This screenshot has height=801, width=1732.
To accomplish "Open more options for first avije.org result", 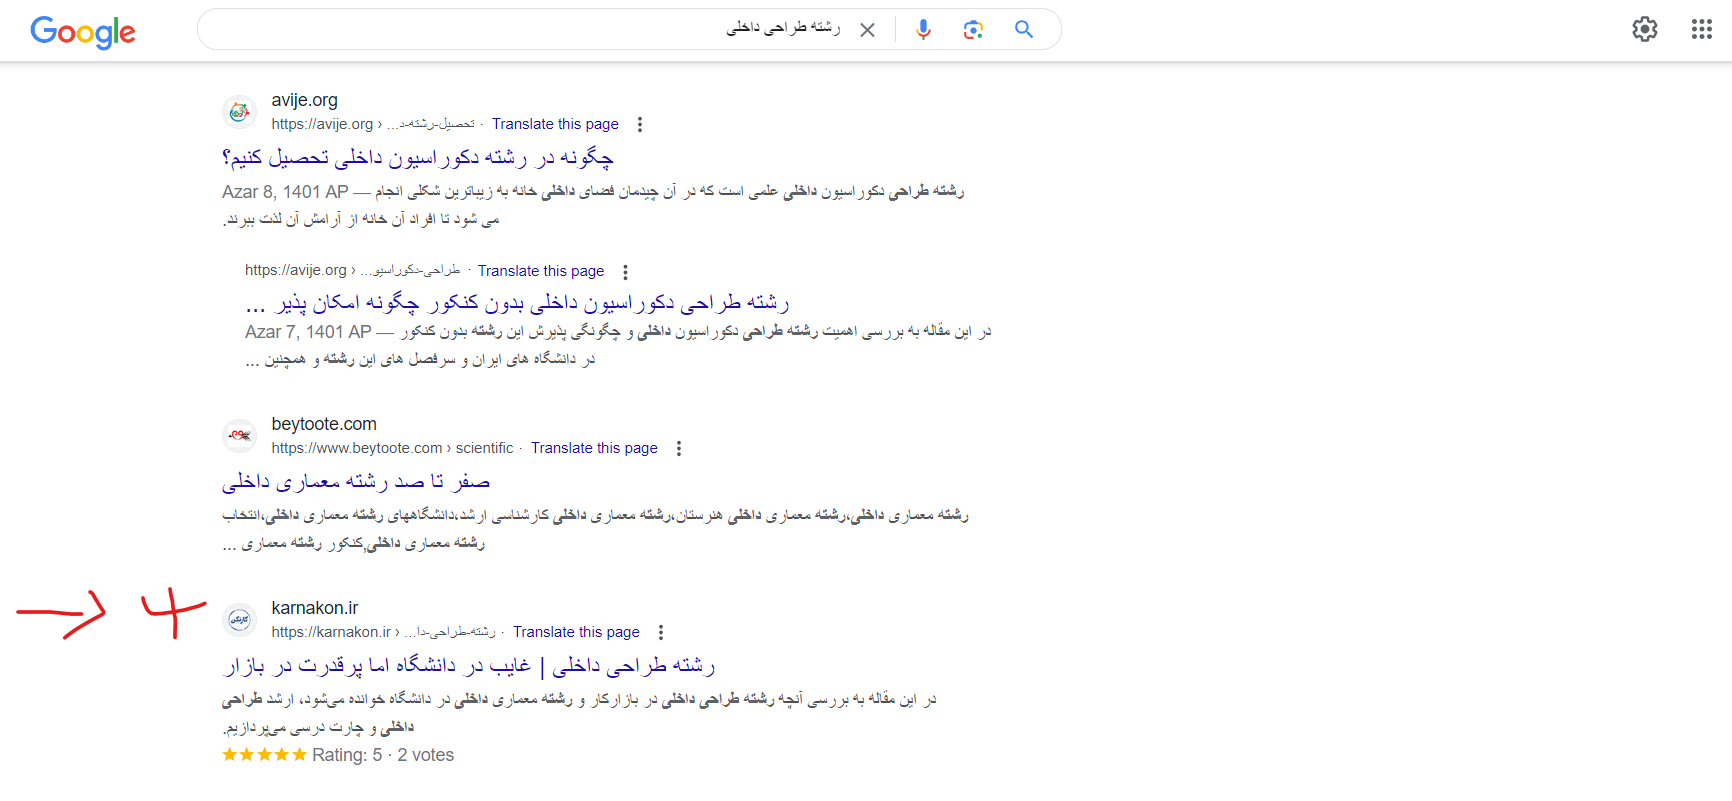I will click(x=640, y=125).
